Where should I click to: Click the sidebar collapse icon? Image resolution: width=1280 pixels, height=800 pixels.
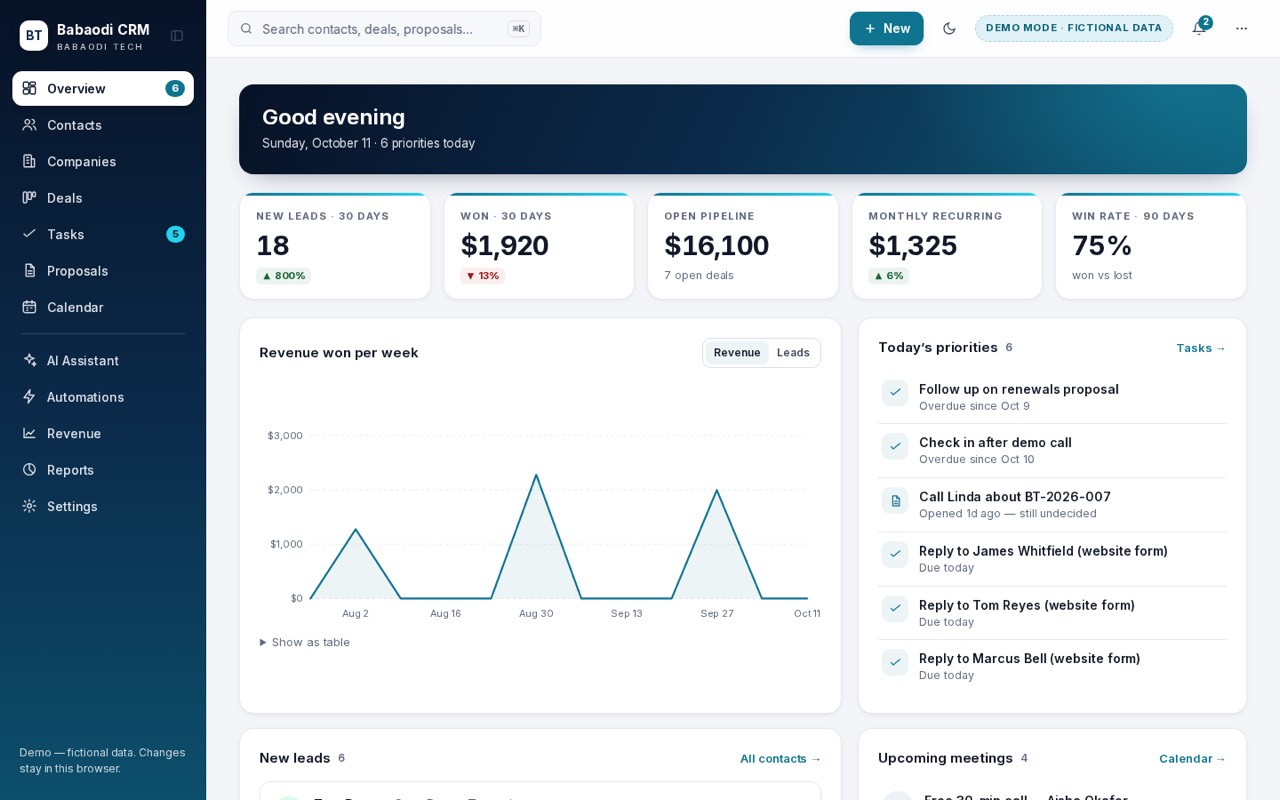(x=177, y=36)
